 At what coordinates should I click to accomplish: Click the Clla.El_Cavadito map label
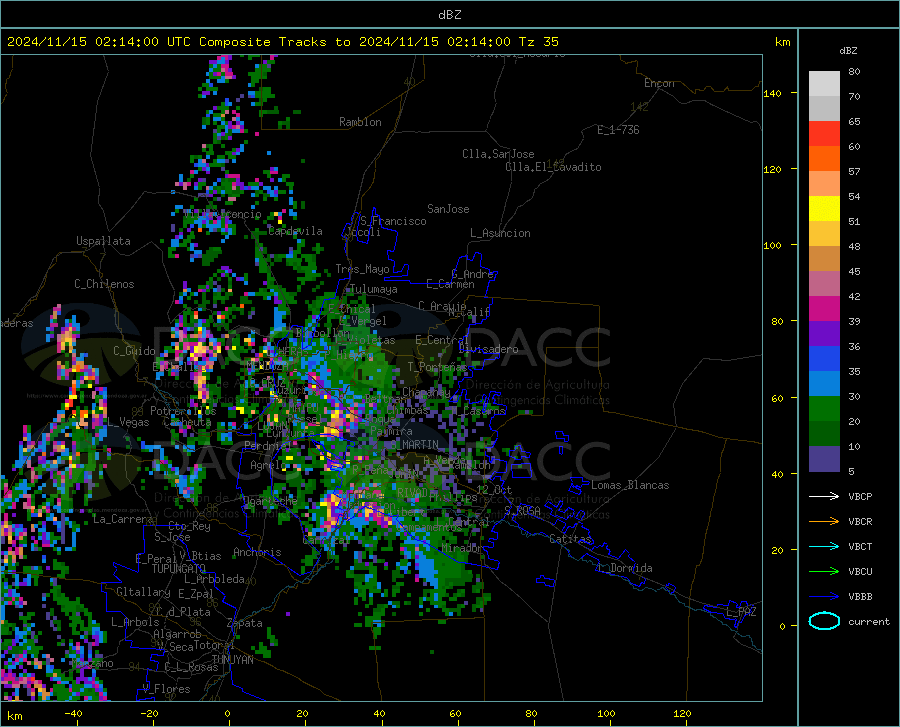point(553,167)
